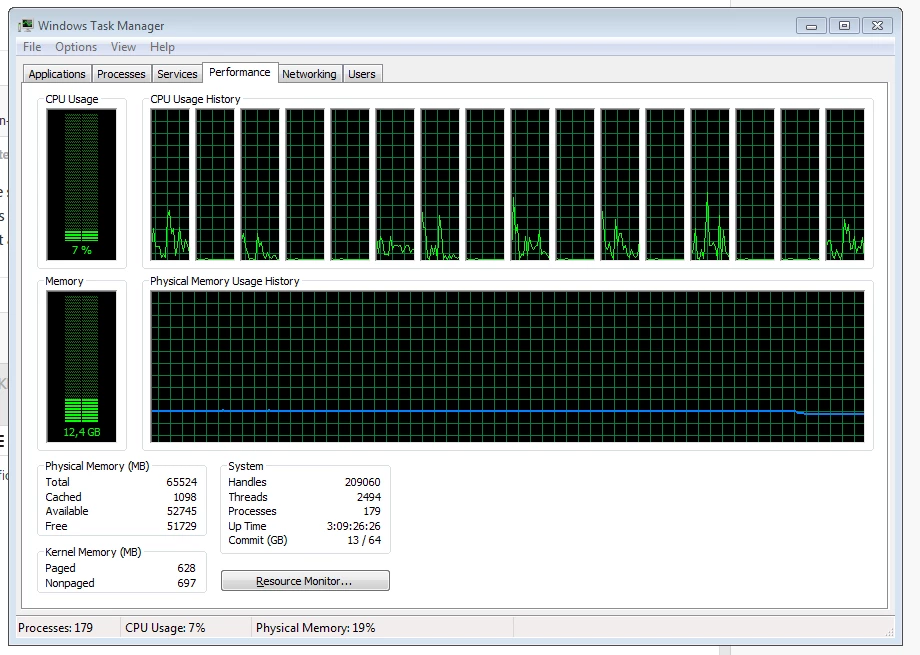Switch to the Networking tab
Screen dimensions: 920x655
tap(309, 74)
